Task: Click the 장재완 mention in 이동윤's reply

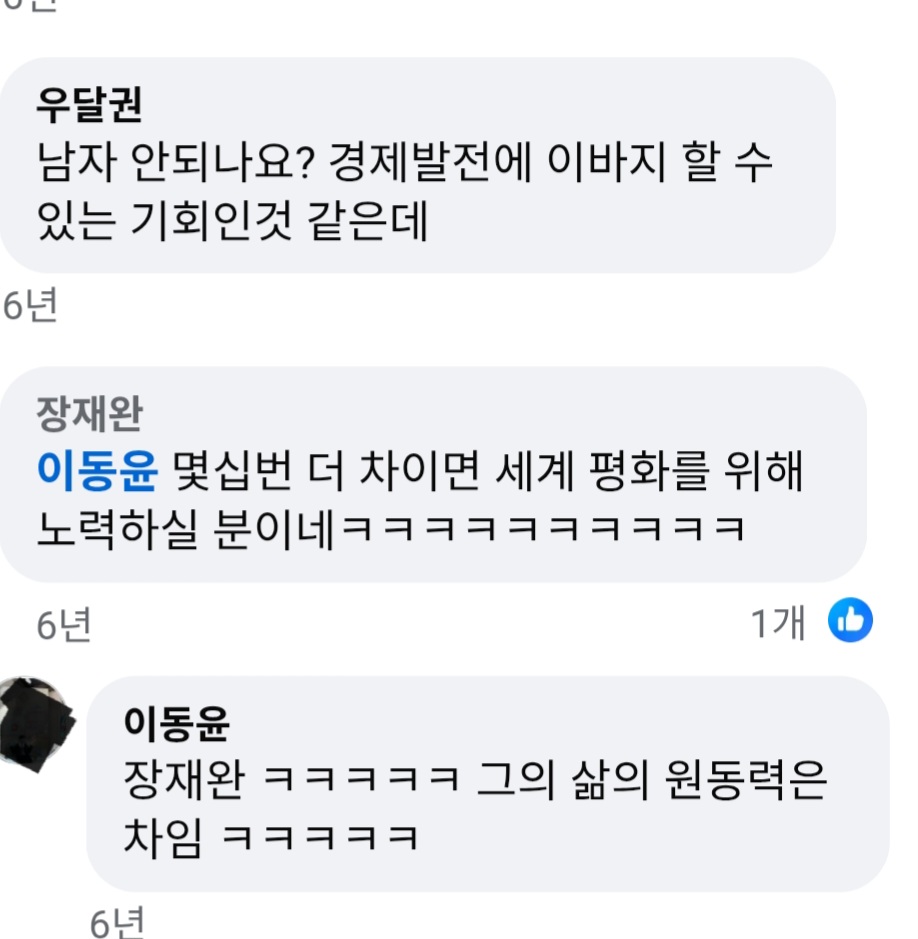Action: click(x=184, y=780)
